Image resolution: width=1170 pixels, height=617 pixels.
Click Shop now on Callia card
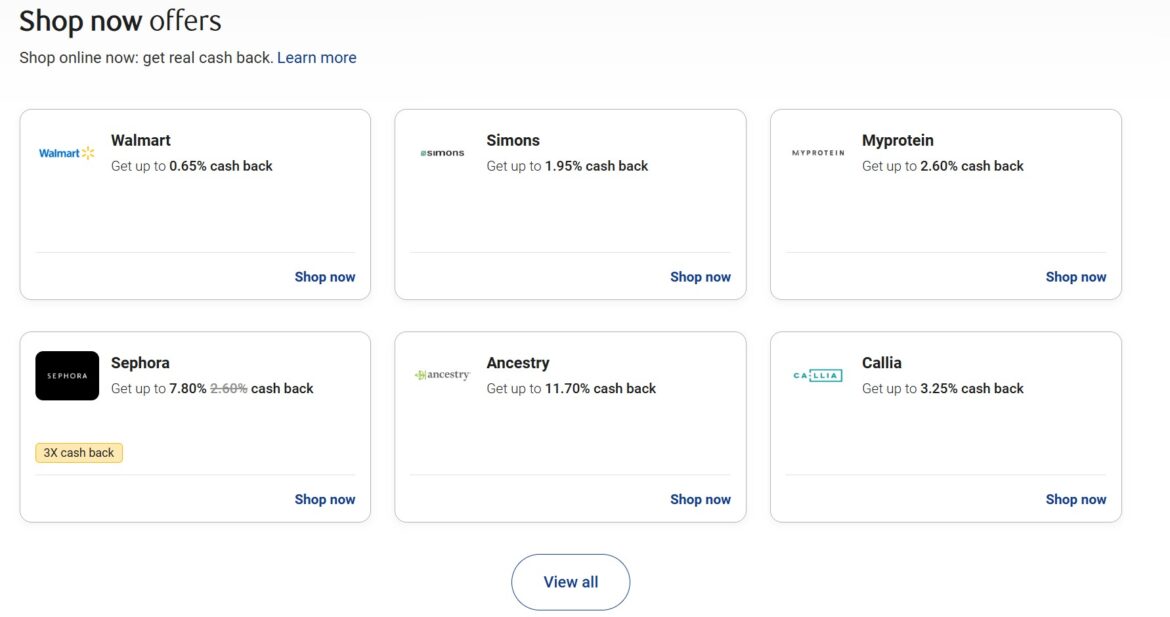pos(1075,499)
